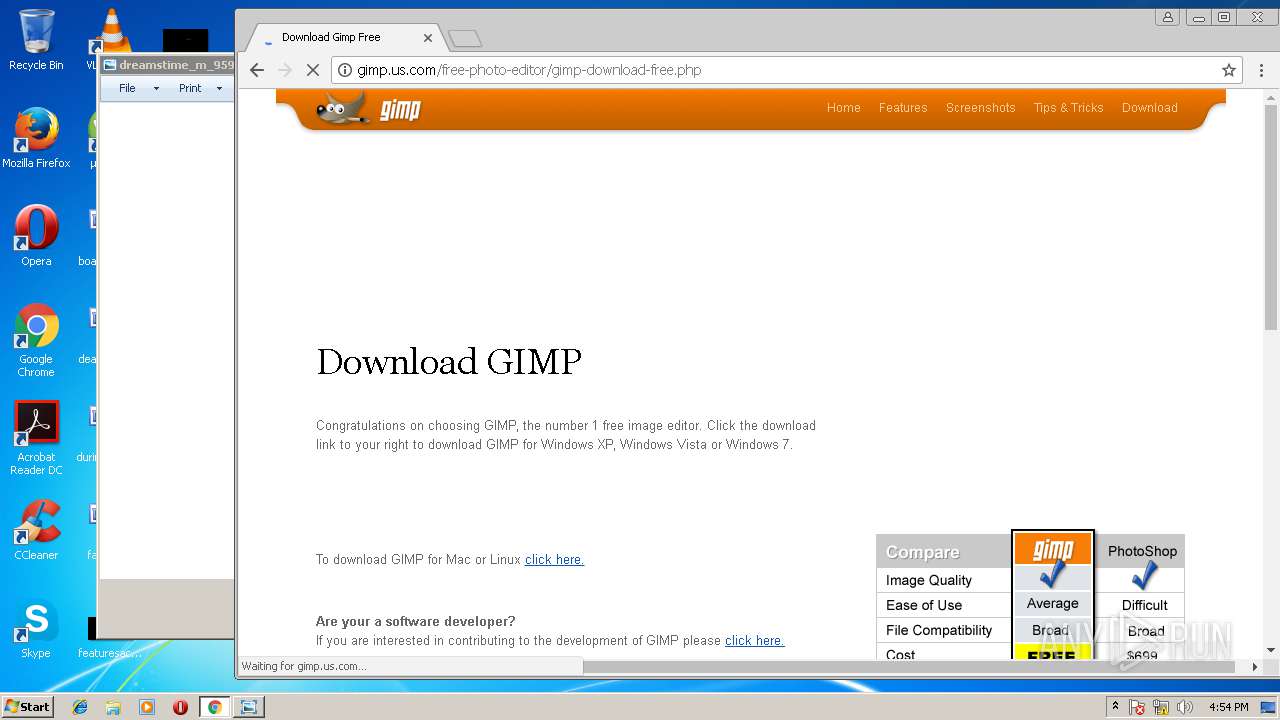
Task: Bookmark this page with the star icon
Action: tap(1229, 70)
